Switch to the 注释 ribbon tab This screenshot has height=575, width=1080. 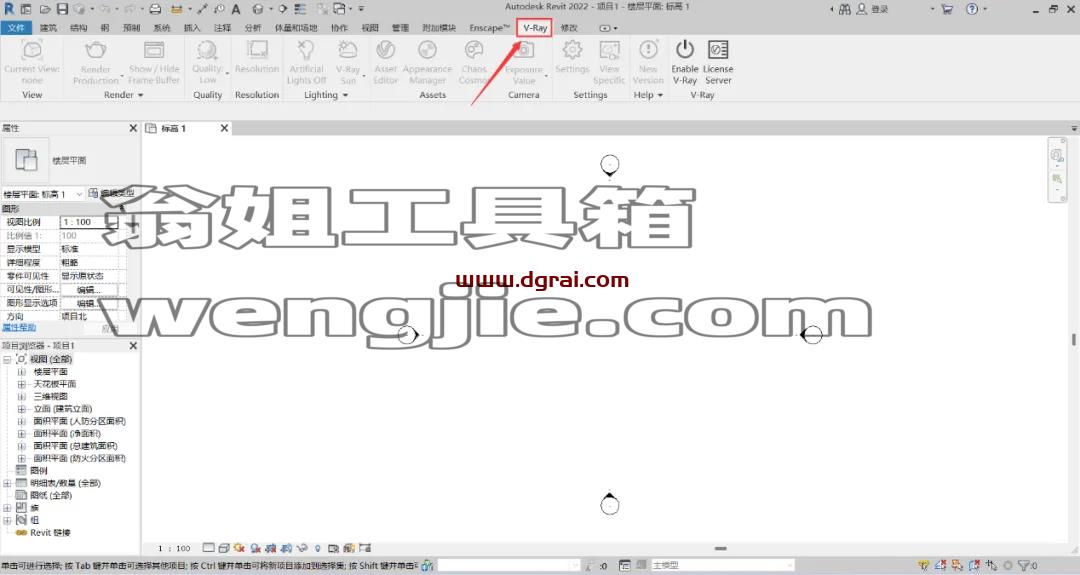point(222,28)
